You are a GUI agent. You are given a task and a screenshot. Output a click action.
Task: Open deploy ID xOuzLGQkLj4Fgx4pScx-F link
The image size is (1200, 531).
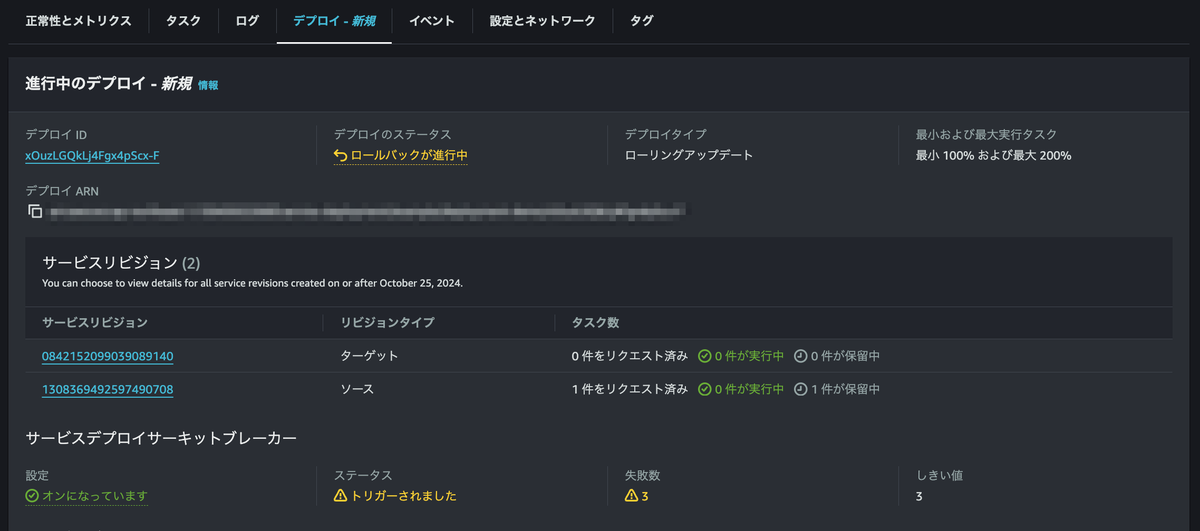click(92, 155)
